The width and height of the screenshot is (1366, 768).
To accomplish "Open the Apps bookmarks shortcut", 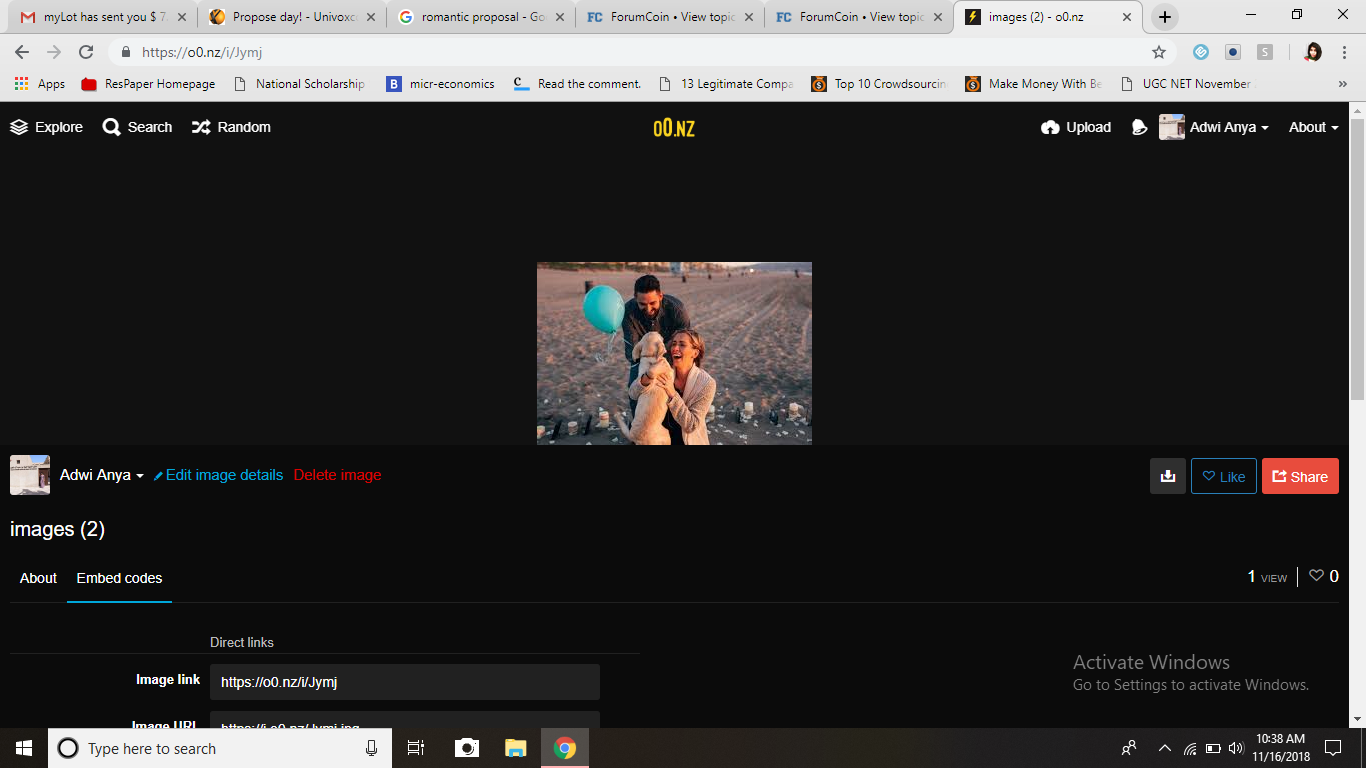I will click(40, 84).
